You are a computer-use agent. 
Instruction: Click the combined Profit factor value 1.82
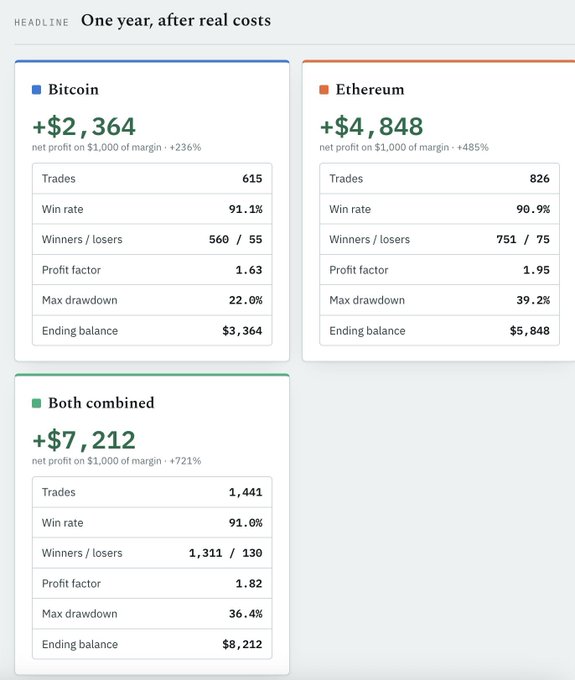(249, 583)
